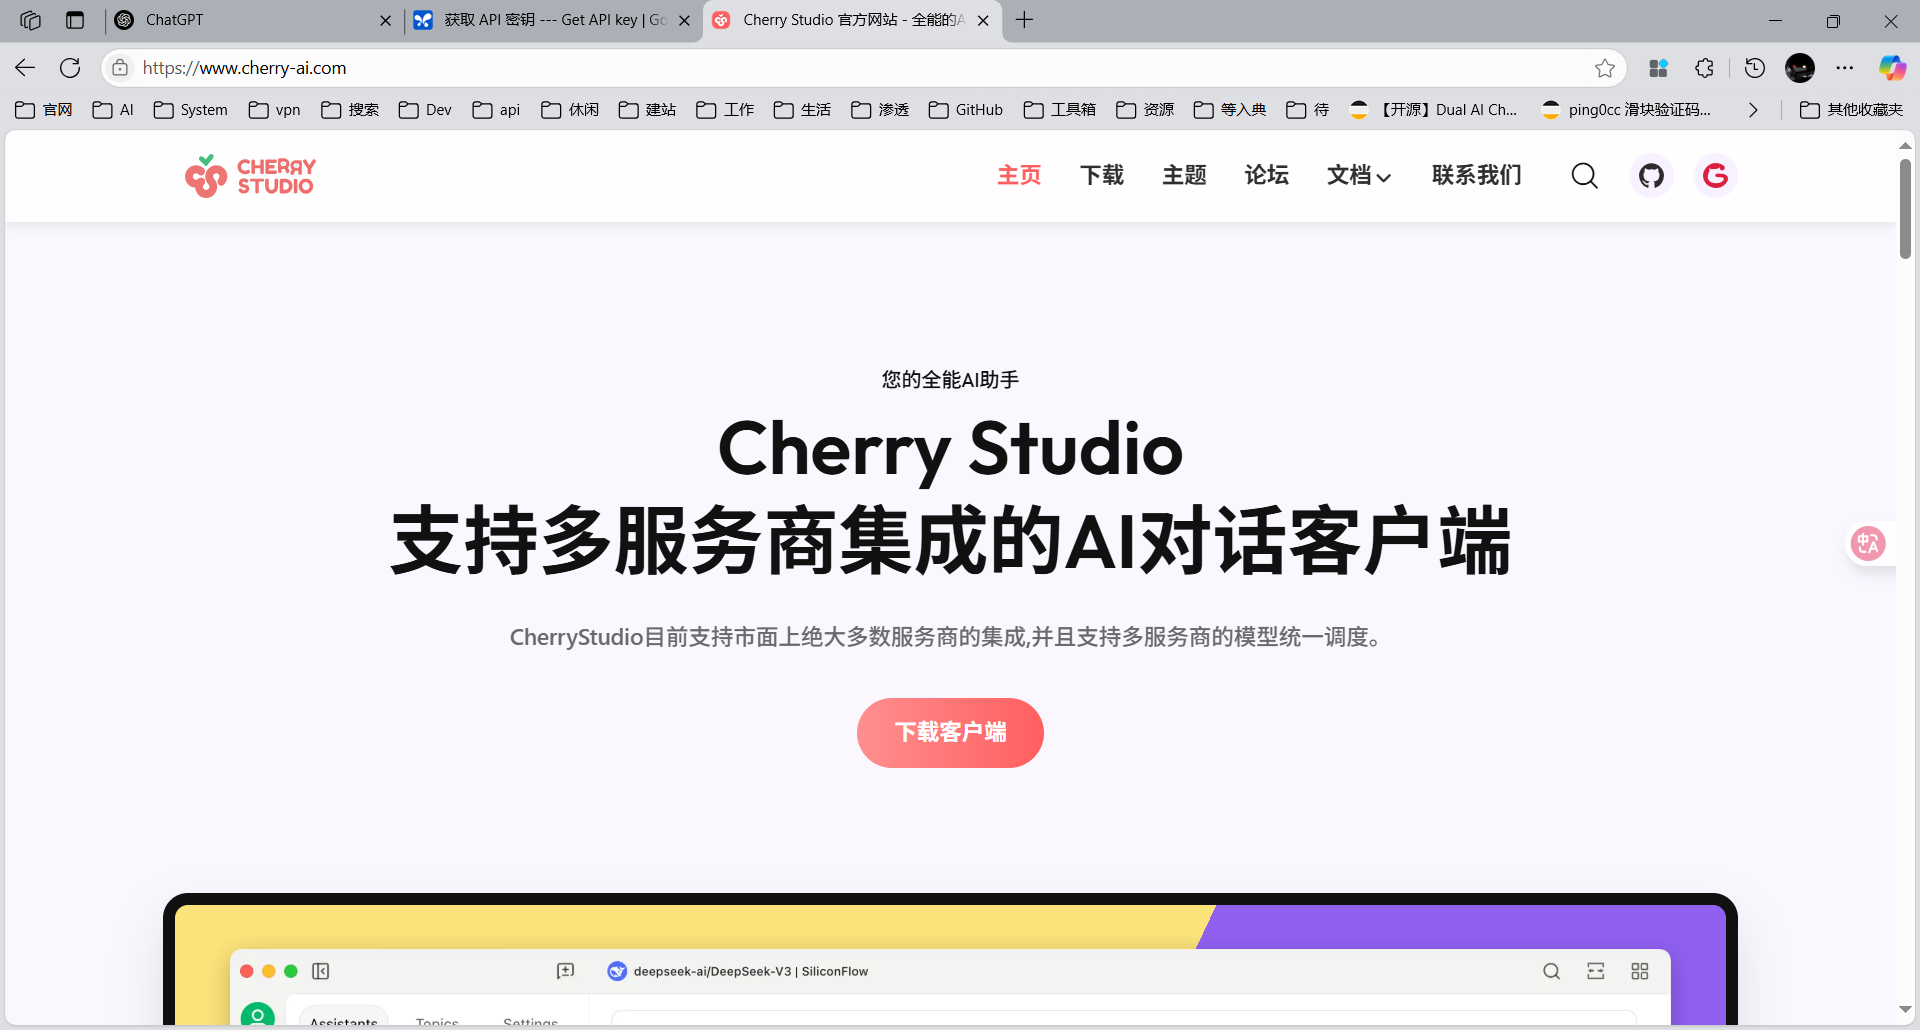This screenshot has height=1030, width=1920.
Task: Open the Dev bookmarks folder
Action: [x=425, y=110]
